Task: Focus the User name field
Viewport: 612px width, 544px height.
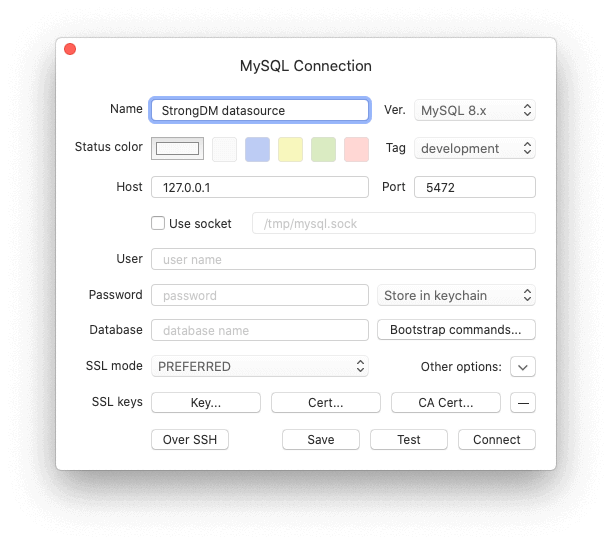Action: click(x=343, y=259)
